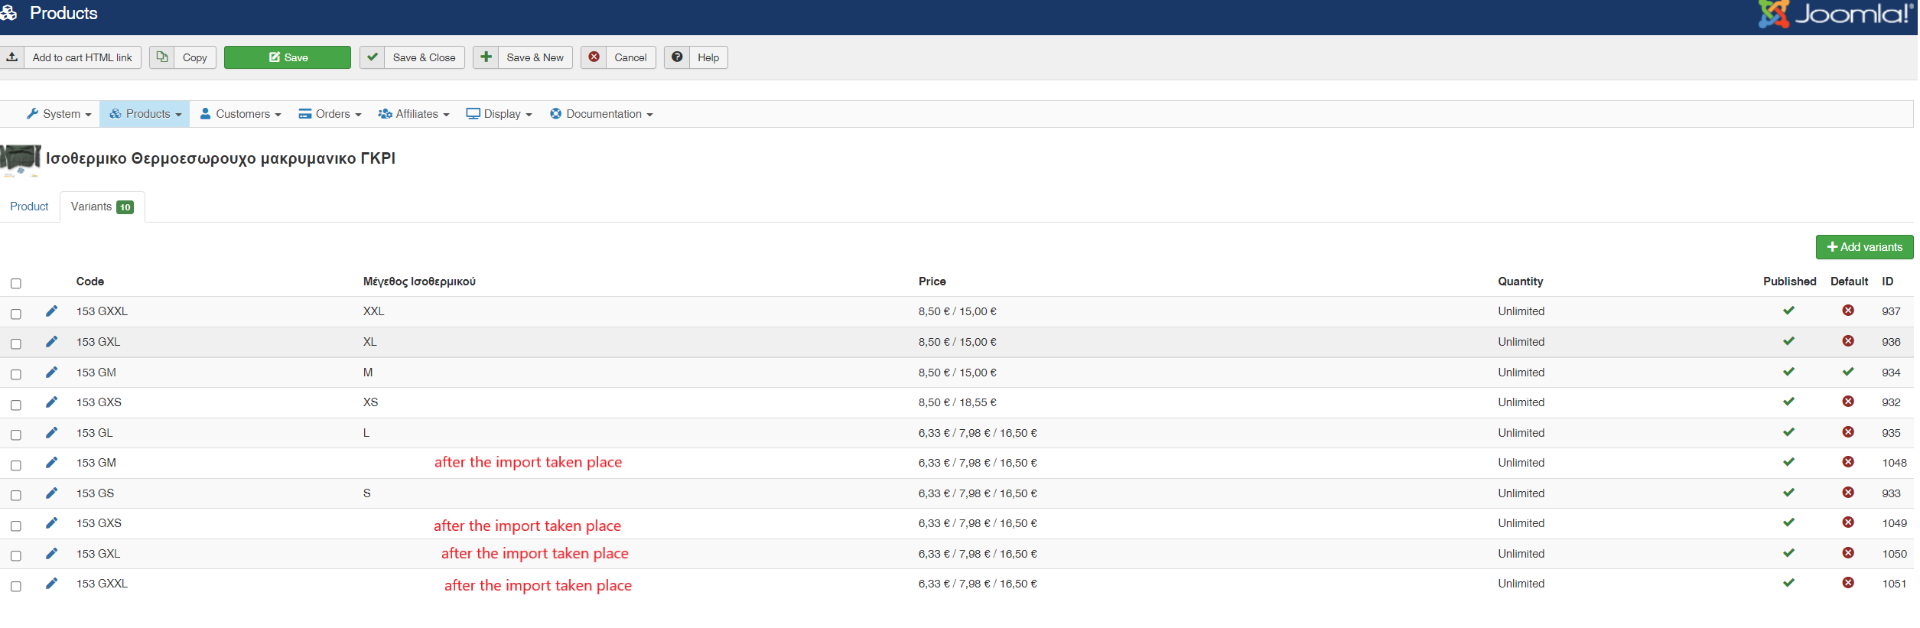1920x628 pixels.
Task: Check the box for 153 GM ID 1048
Action: [x=16, y=466]
